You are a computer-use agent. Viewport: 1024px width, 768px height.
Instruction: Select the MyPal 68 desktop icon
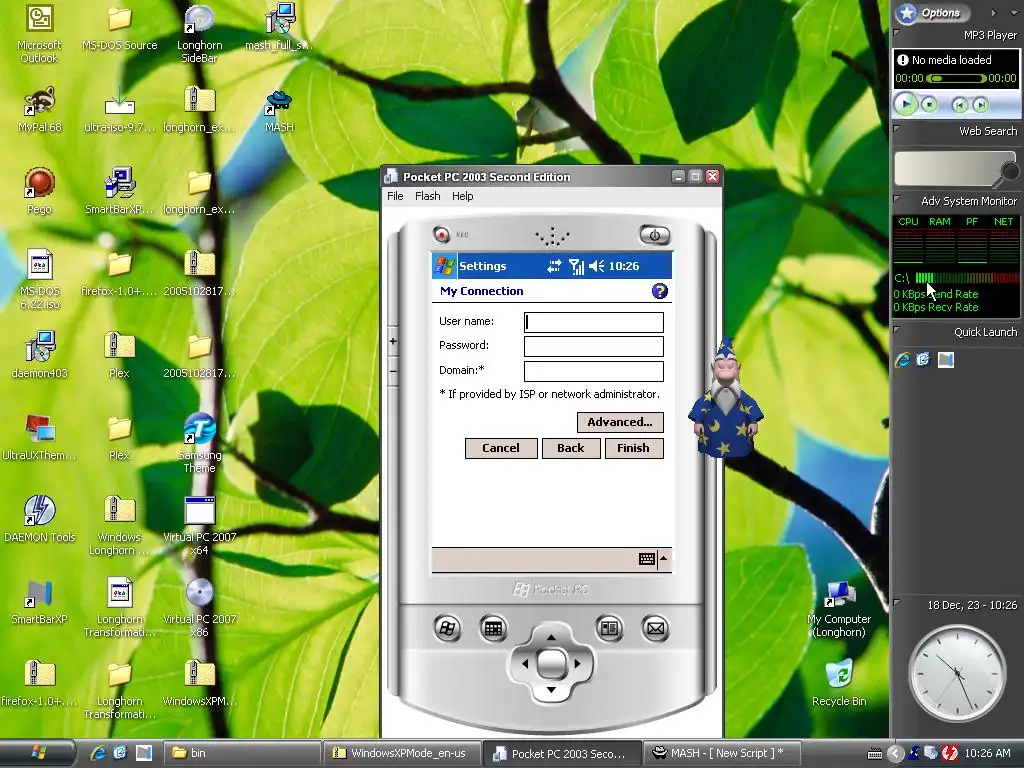click(39, 108)
